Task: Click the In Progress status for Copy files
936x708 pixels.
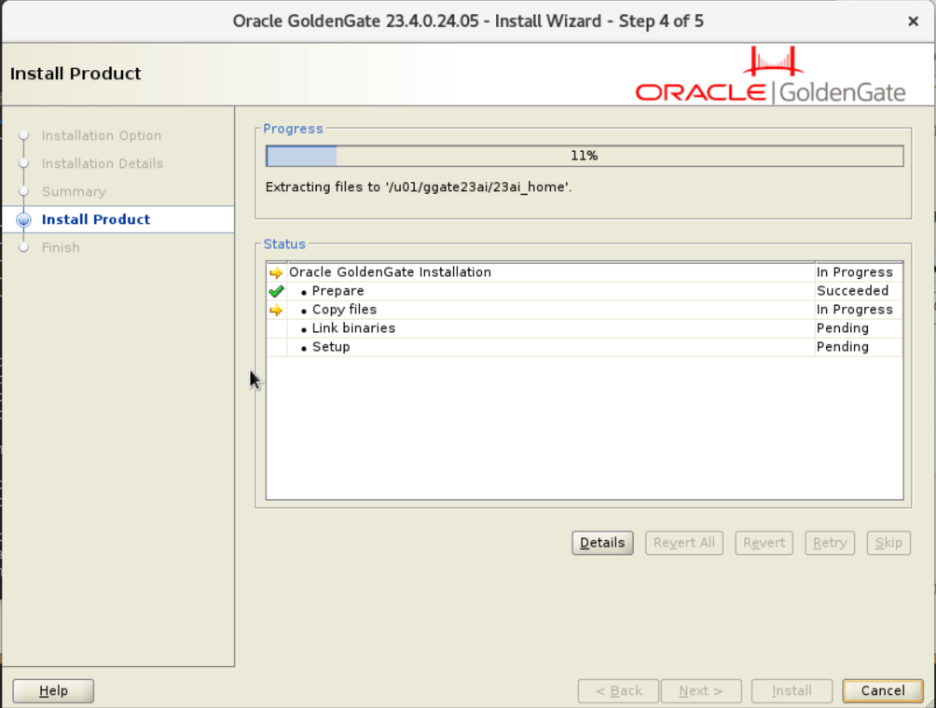Action: (x=855, y=309)
